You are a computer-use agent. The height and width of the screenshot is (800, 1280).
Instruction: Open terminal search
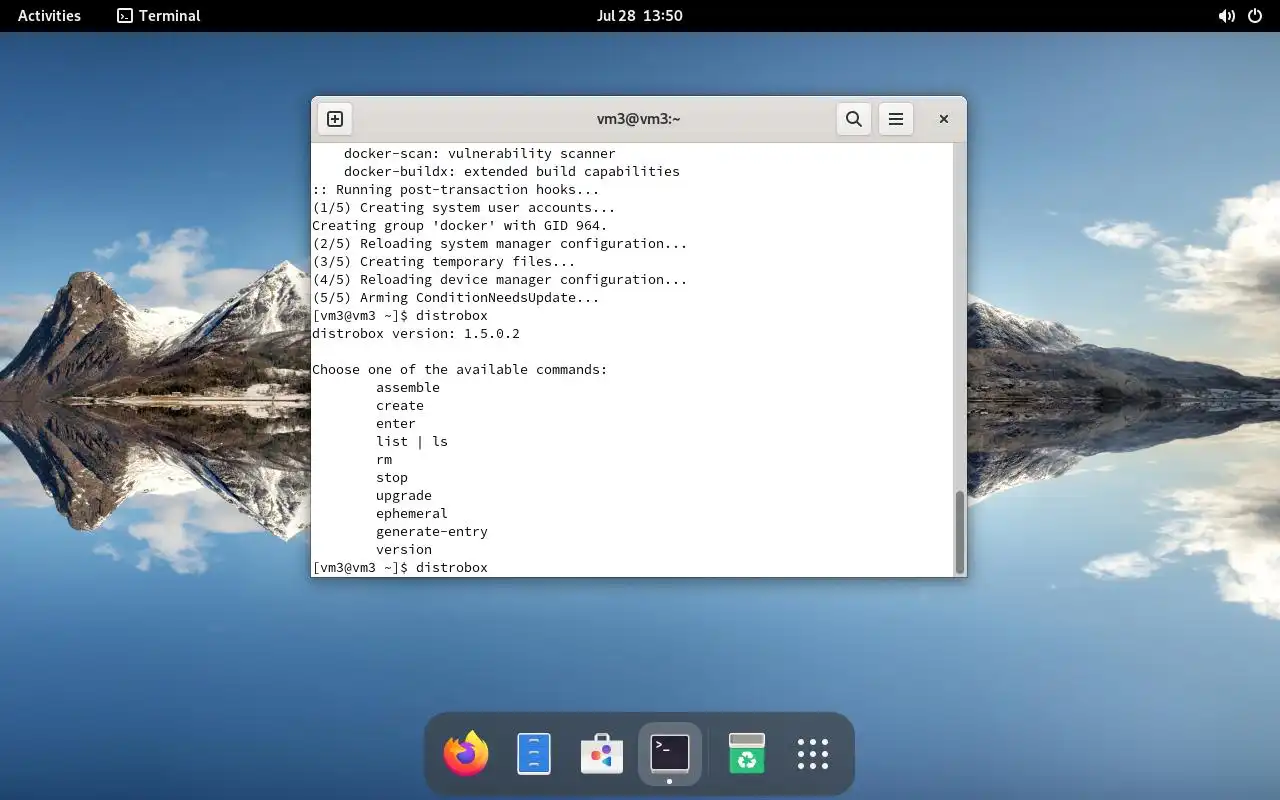click(854, 119)
